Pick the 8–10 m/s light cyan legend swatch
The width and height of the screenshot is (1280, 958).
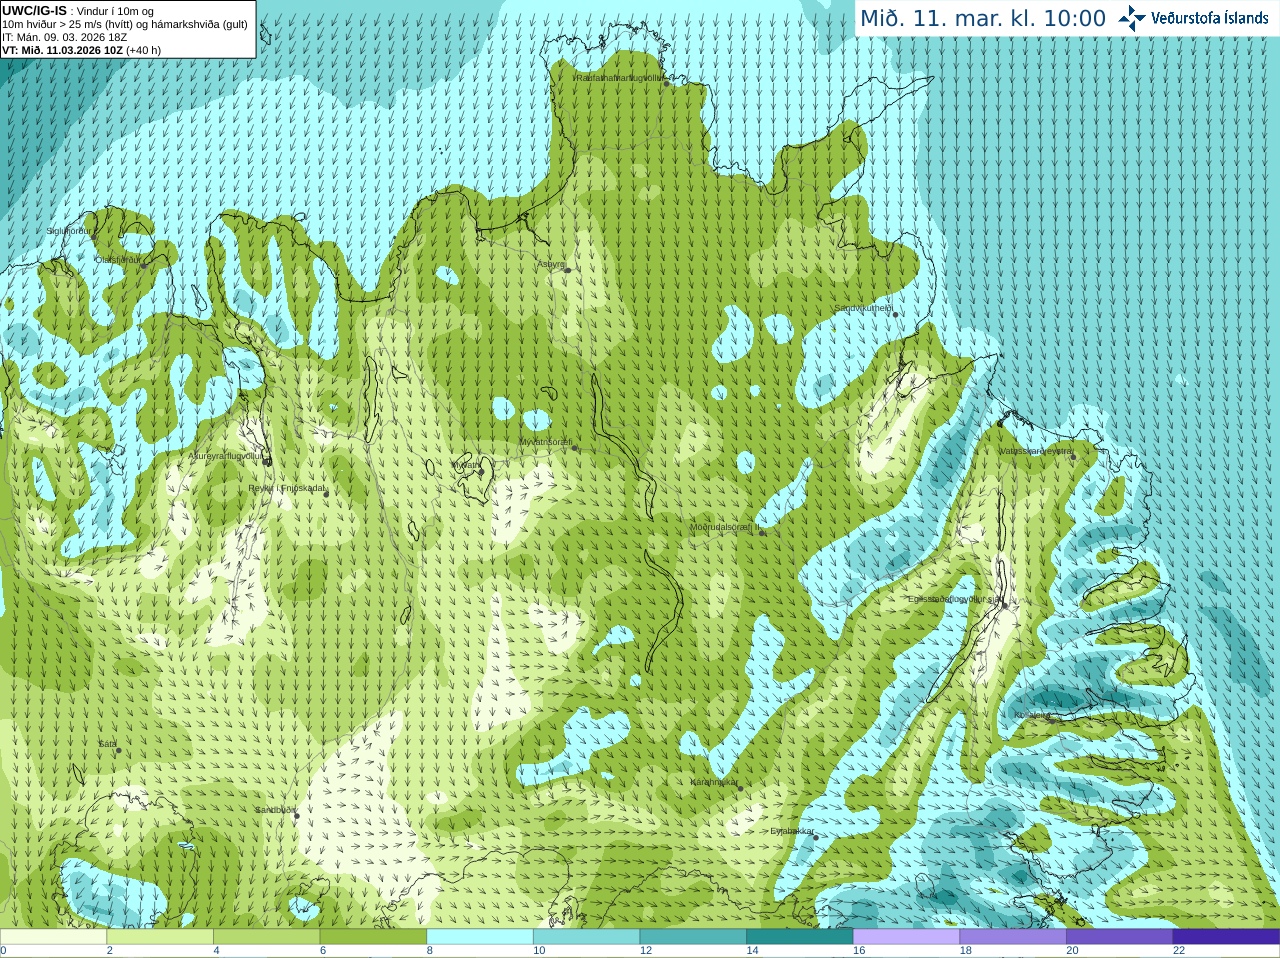point(480,937)
